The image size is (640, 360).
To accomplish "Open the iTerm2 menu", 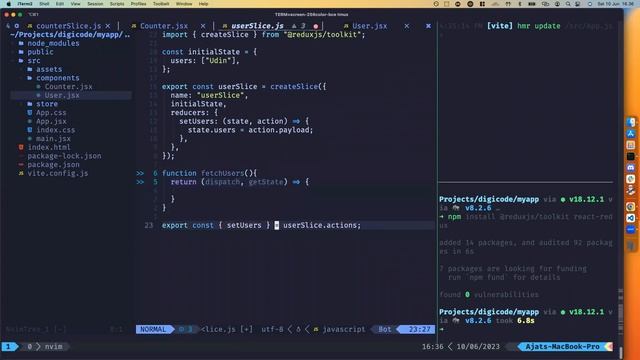I will (x=25, y=4).
